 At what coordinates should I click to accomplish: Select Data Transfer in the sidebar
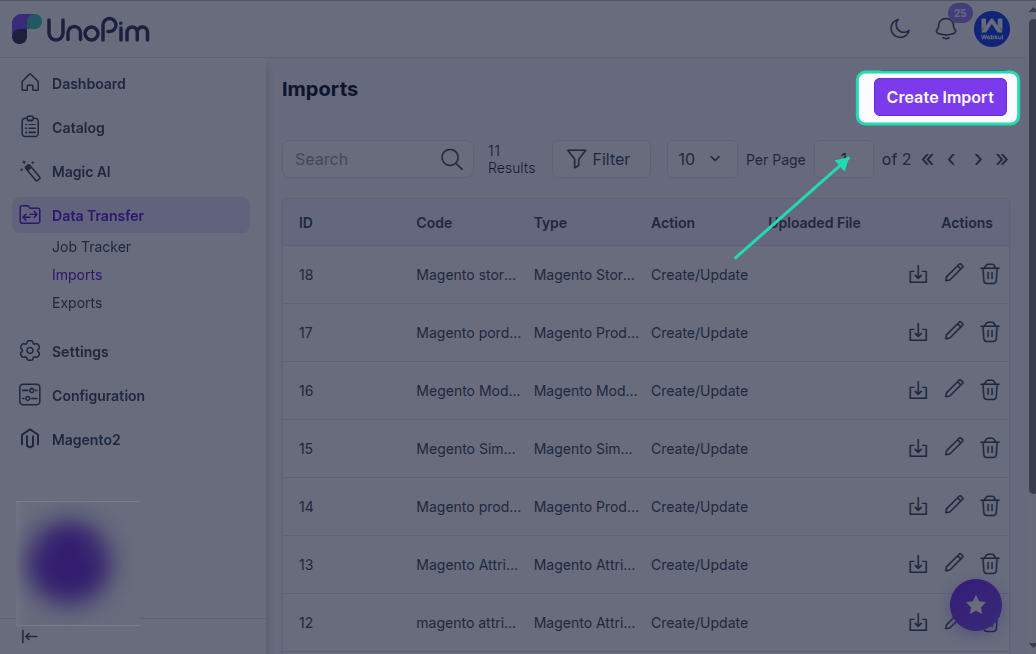click(131, 215)
